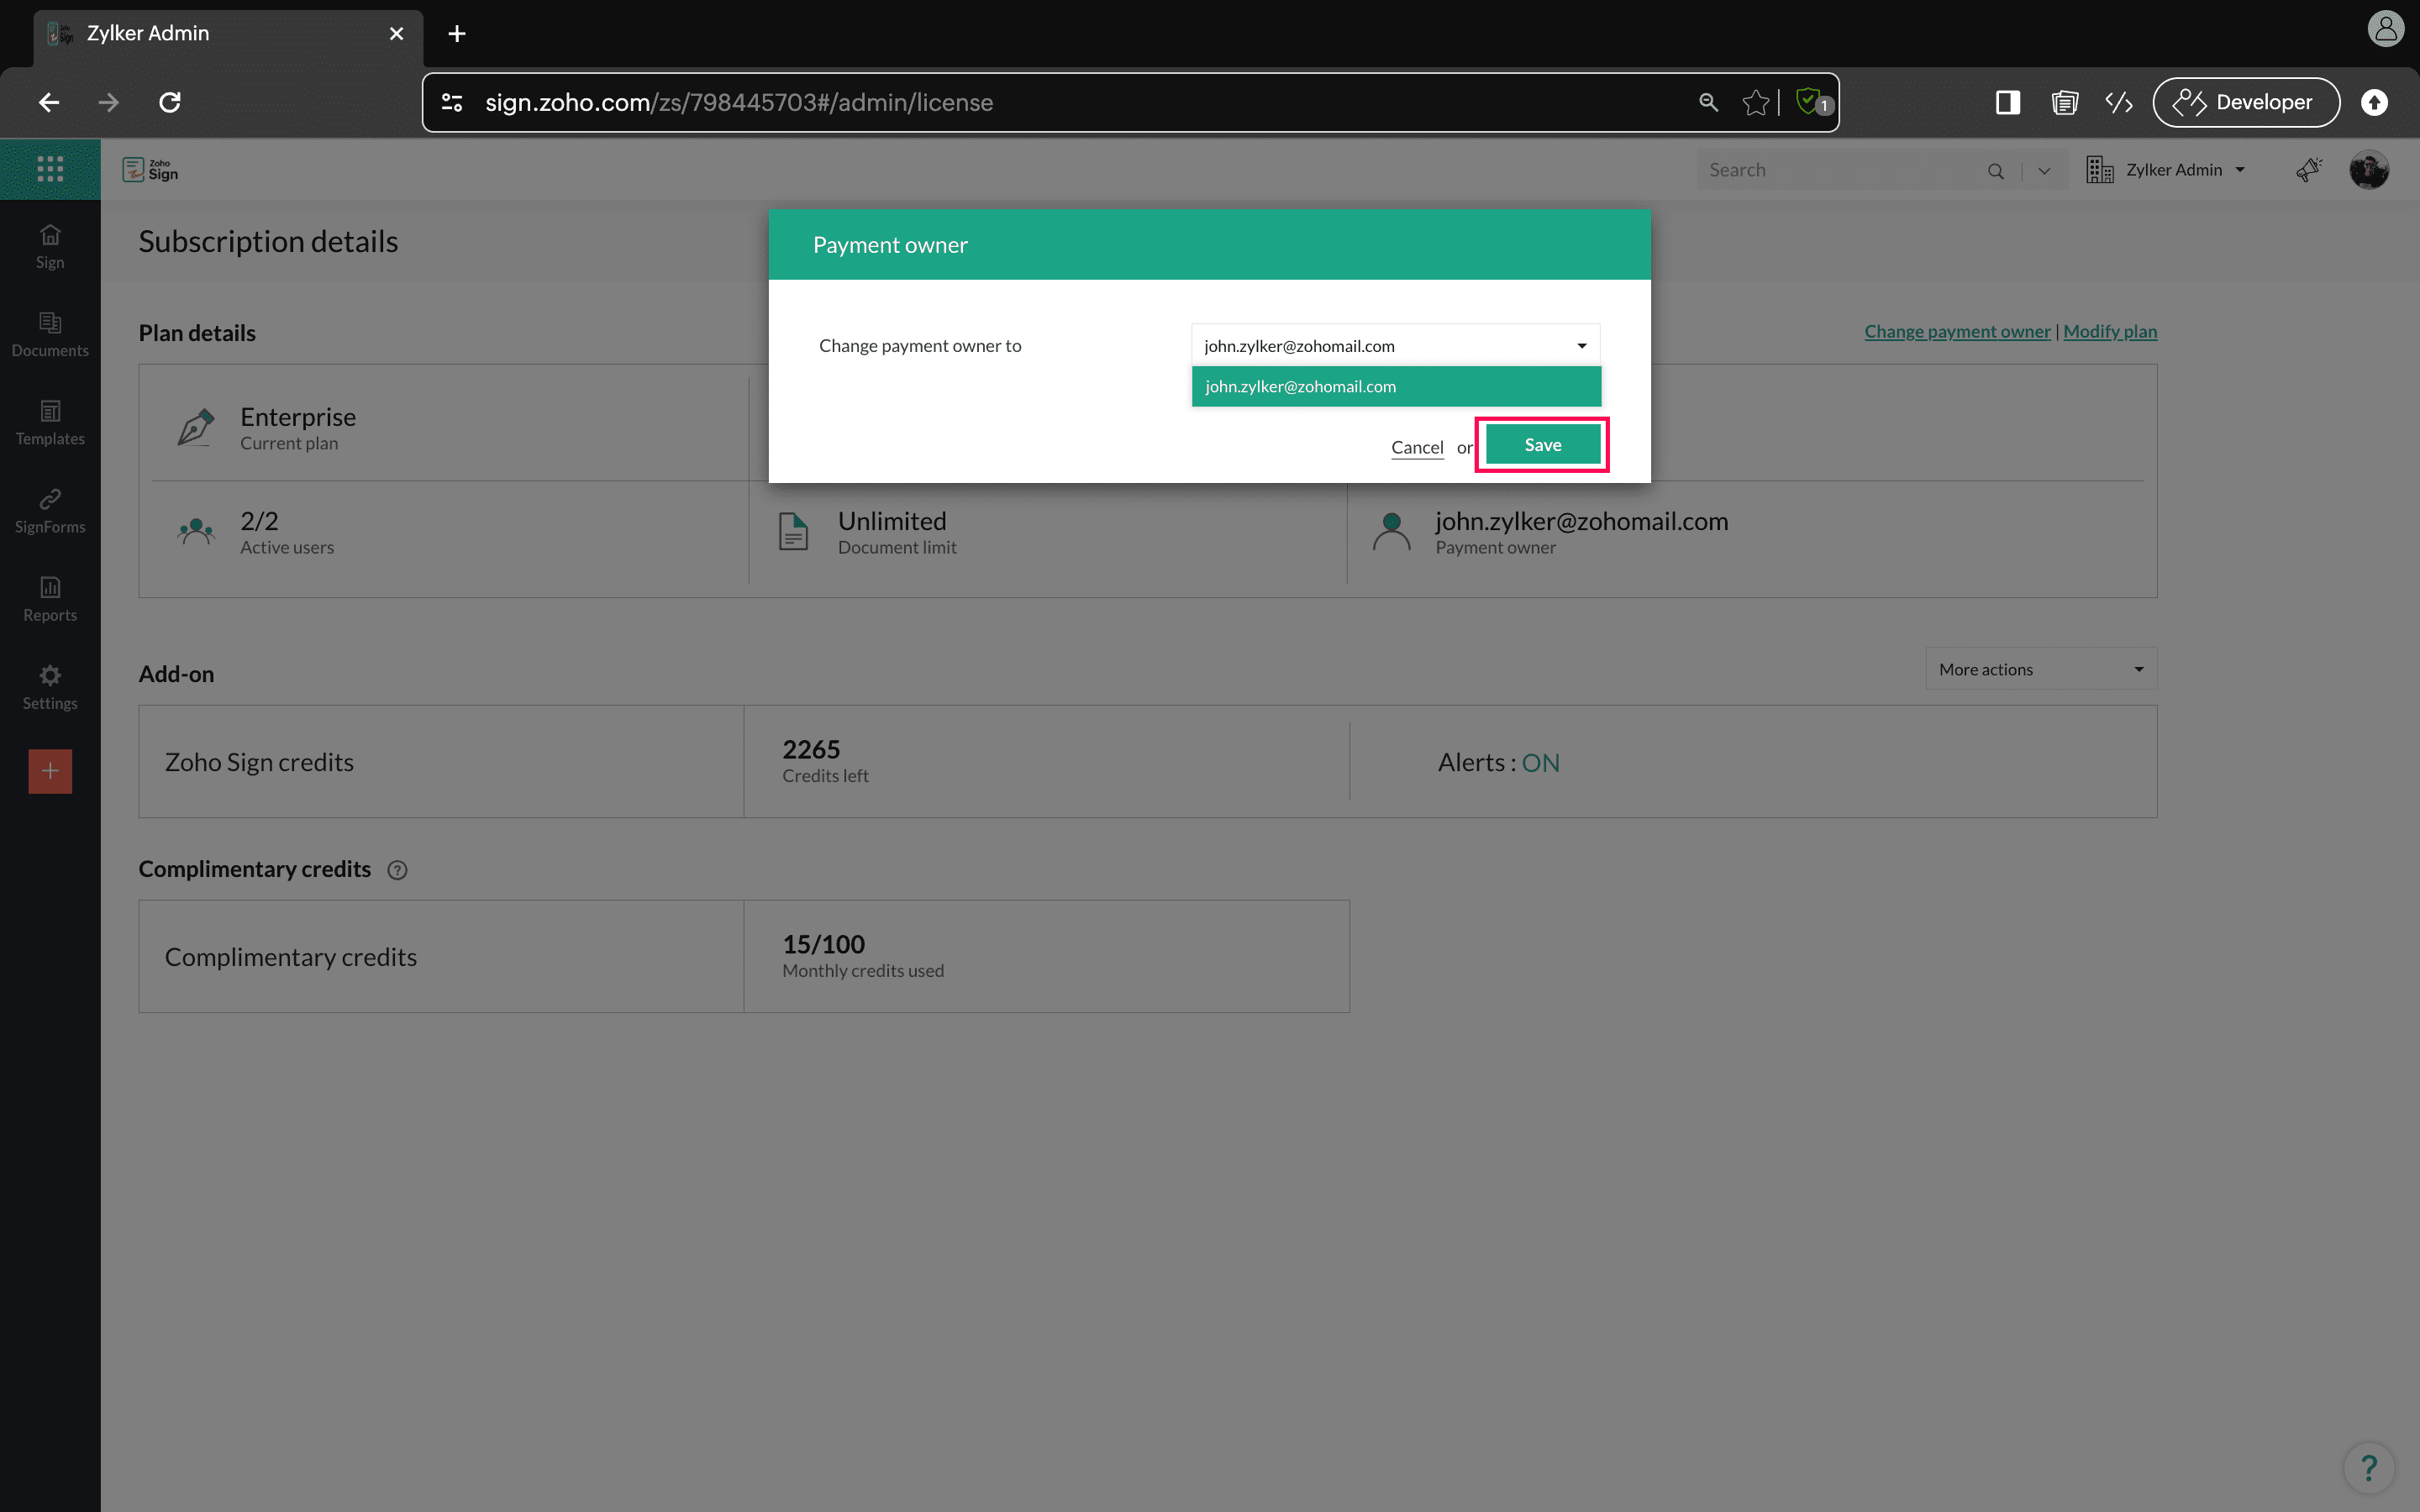This screenshot has height=1512, width=2420.
Task: Click the complimentary credits help icon
Action: pos(397,870)
